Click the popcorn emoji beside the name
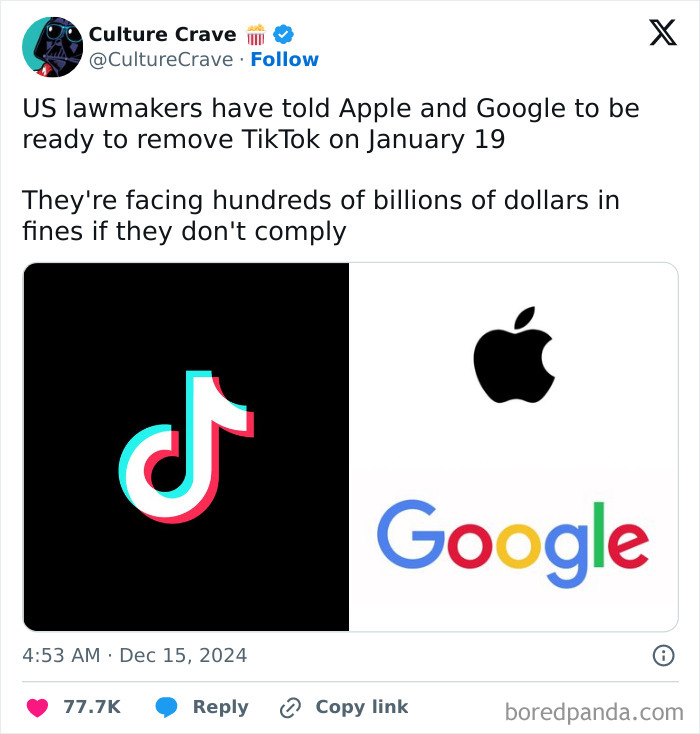The width and height of the screenshot is (700, 734). click(256, 35)
